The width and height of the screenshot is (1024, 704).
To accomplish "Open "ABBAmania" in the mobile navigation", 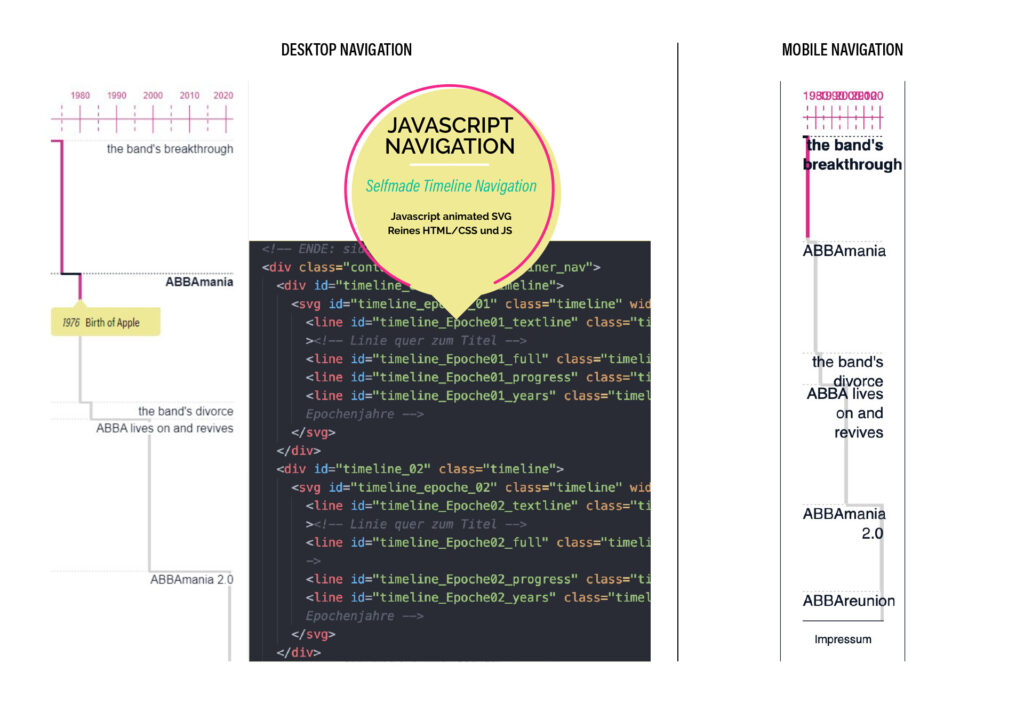I will coord(842,251).
